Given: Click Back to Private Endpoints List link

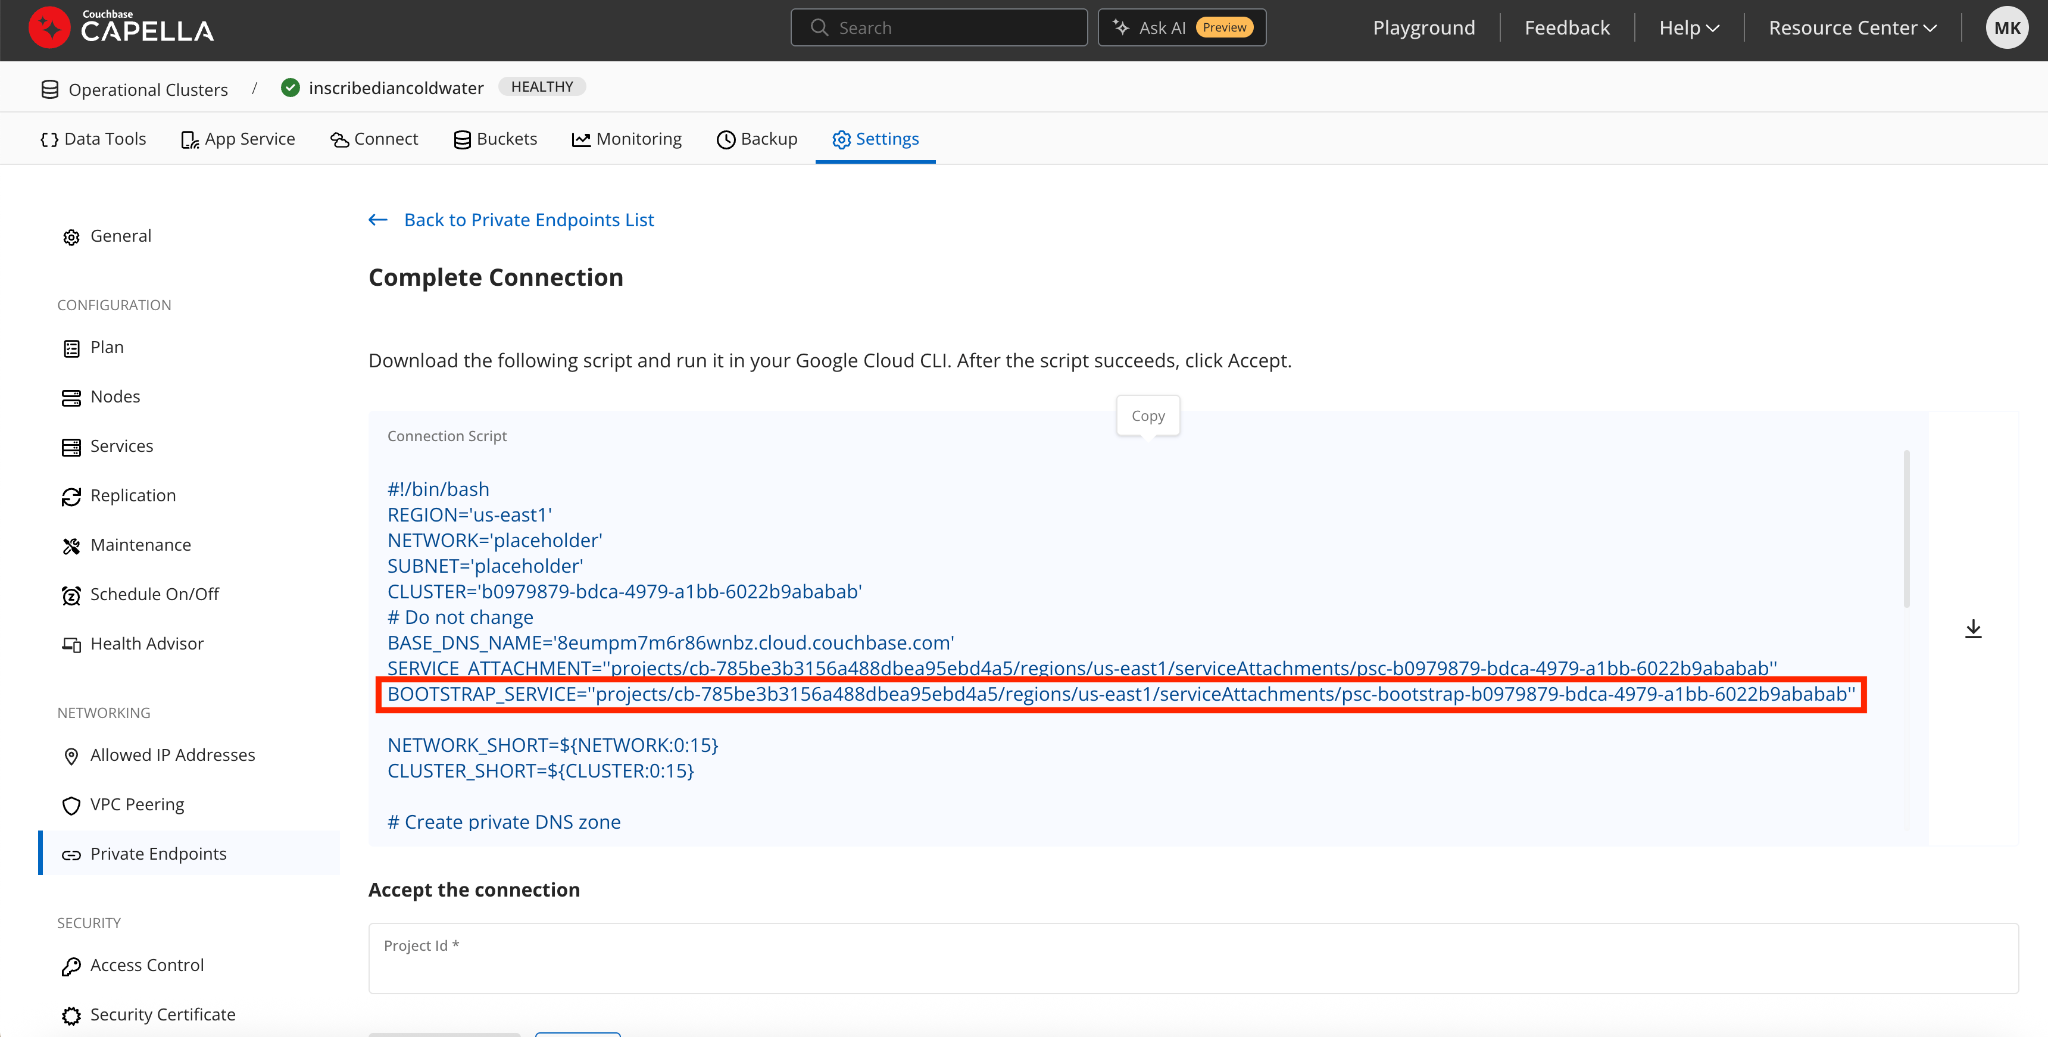Looking at the screenshot, I should pos(529,220).
